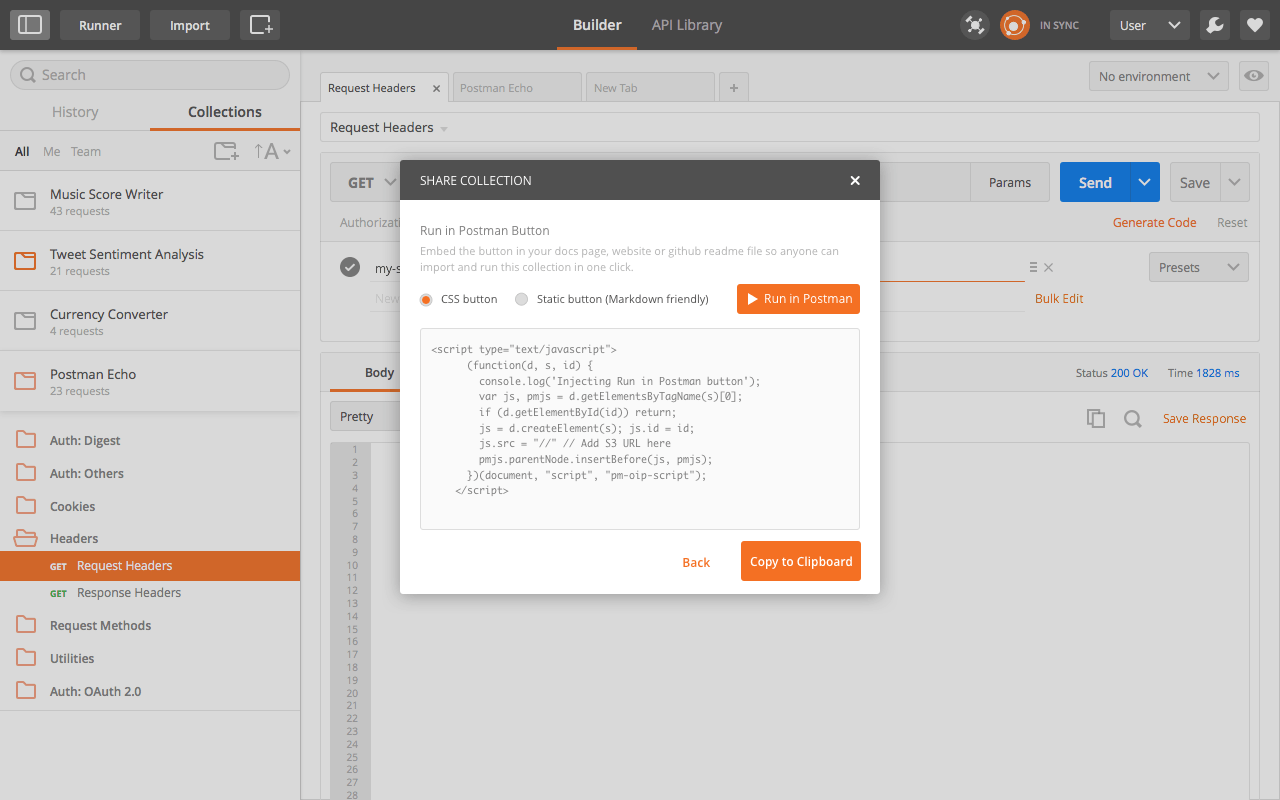Select the Static button radio option
Image resolution: width=1280 pixels, height=800 pixels.
tap(521, 299)
